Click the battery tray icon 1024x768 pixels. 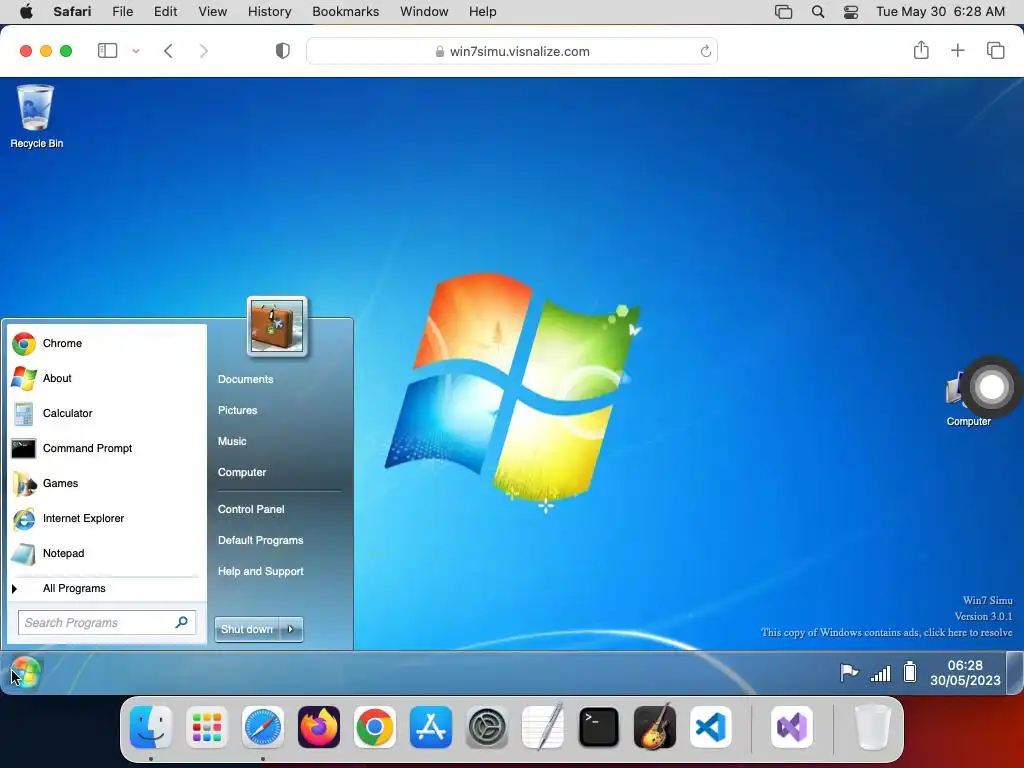[910, 671]
